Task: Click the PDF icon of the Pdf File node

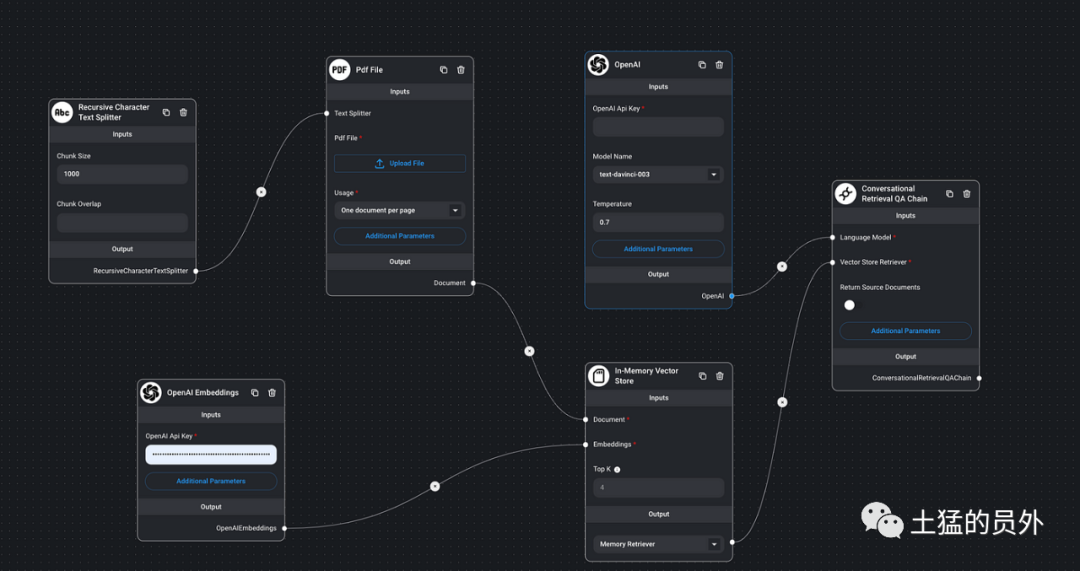Action: click(340, 70)
